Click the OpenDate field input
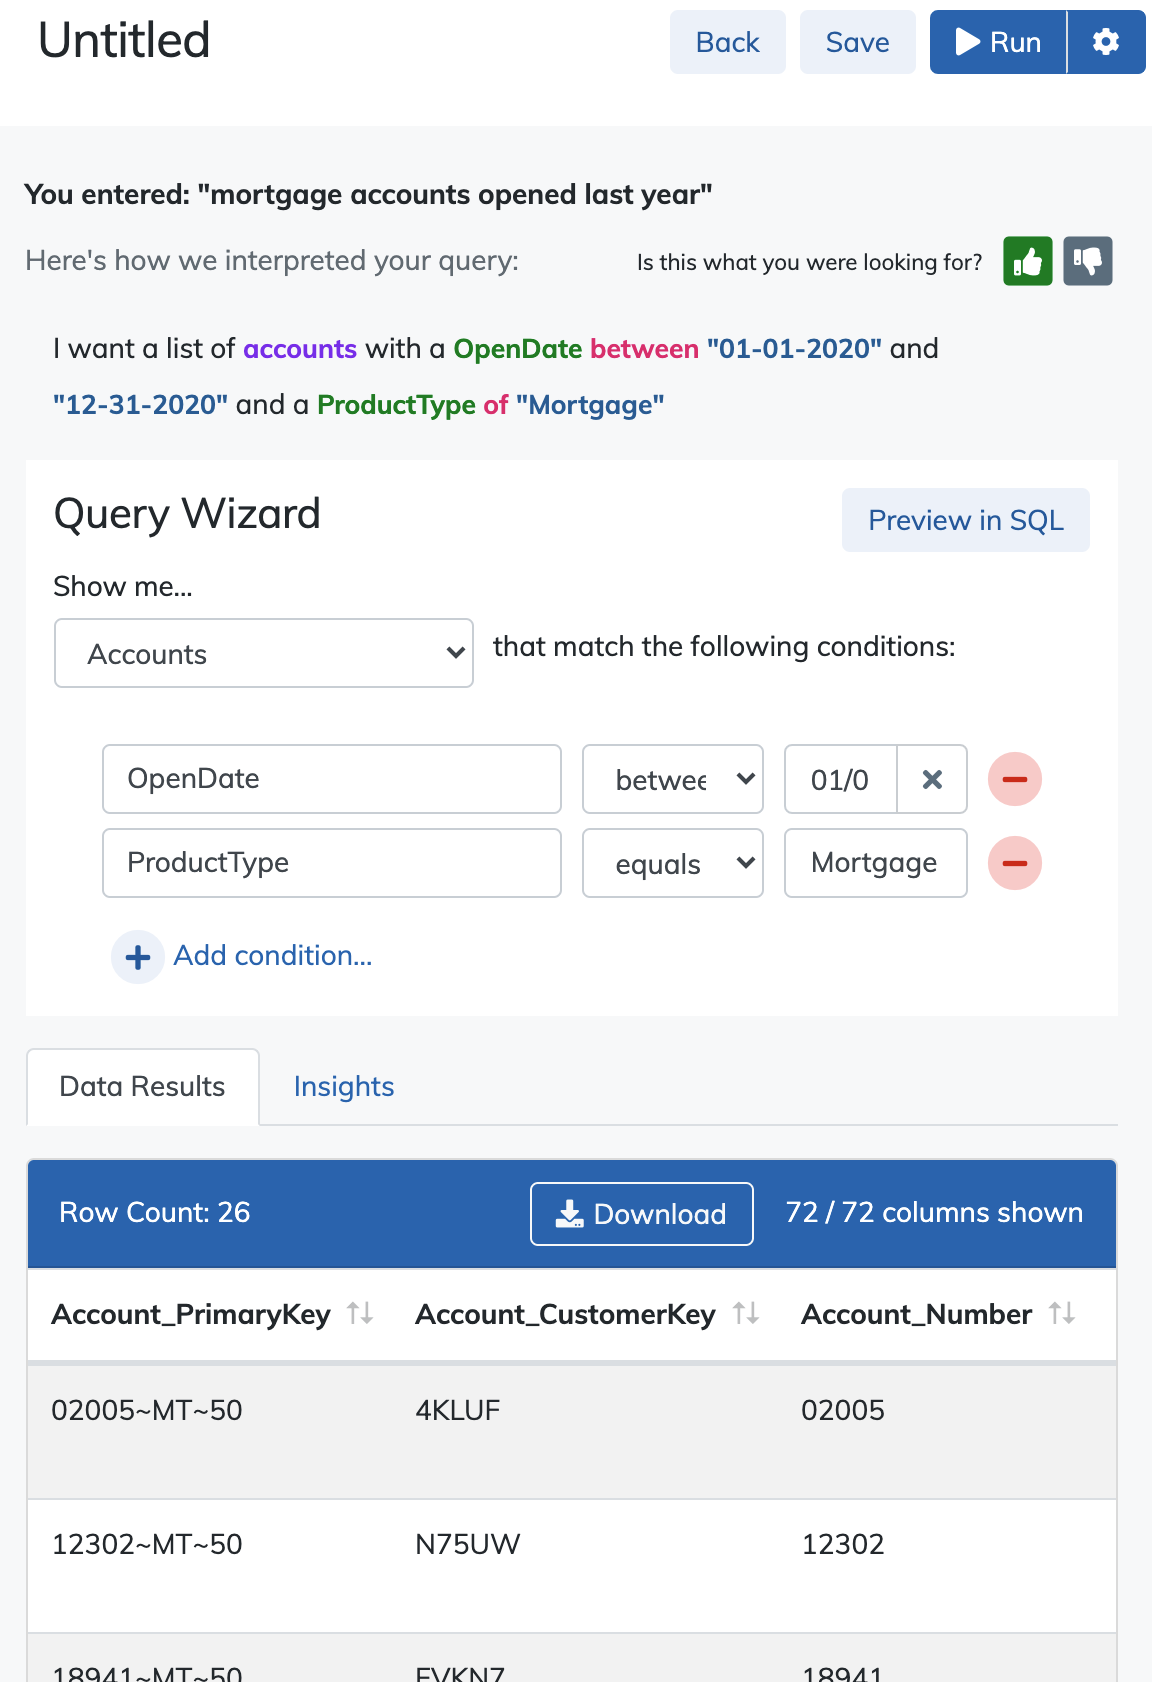Screen dimensions: 1152x1682 [332, 779]
